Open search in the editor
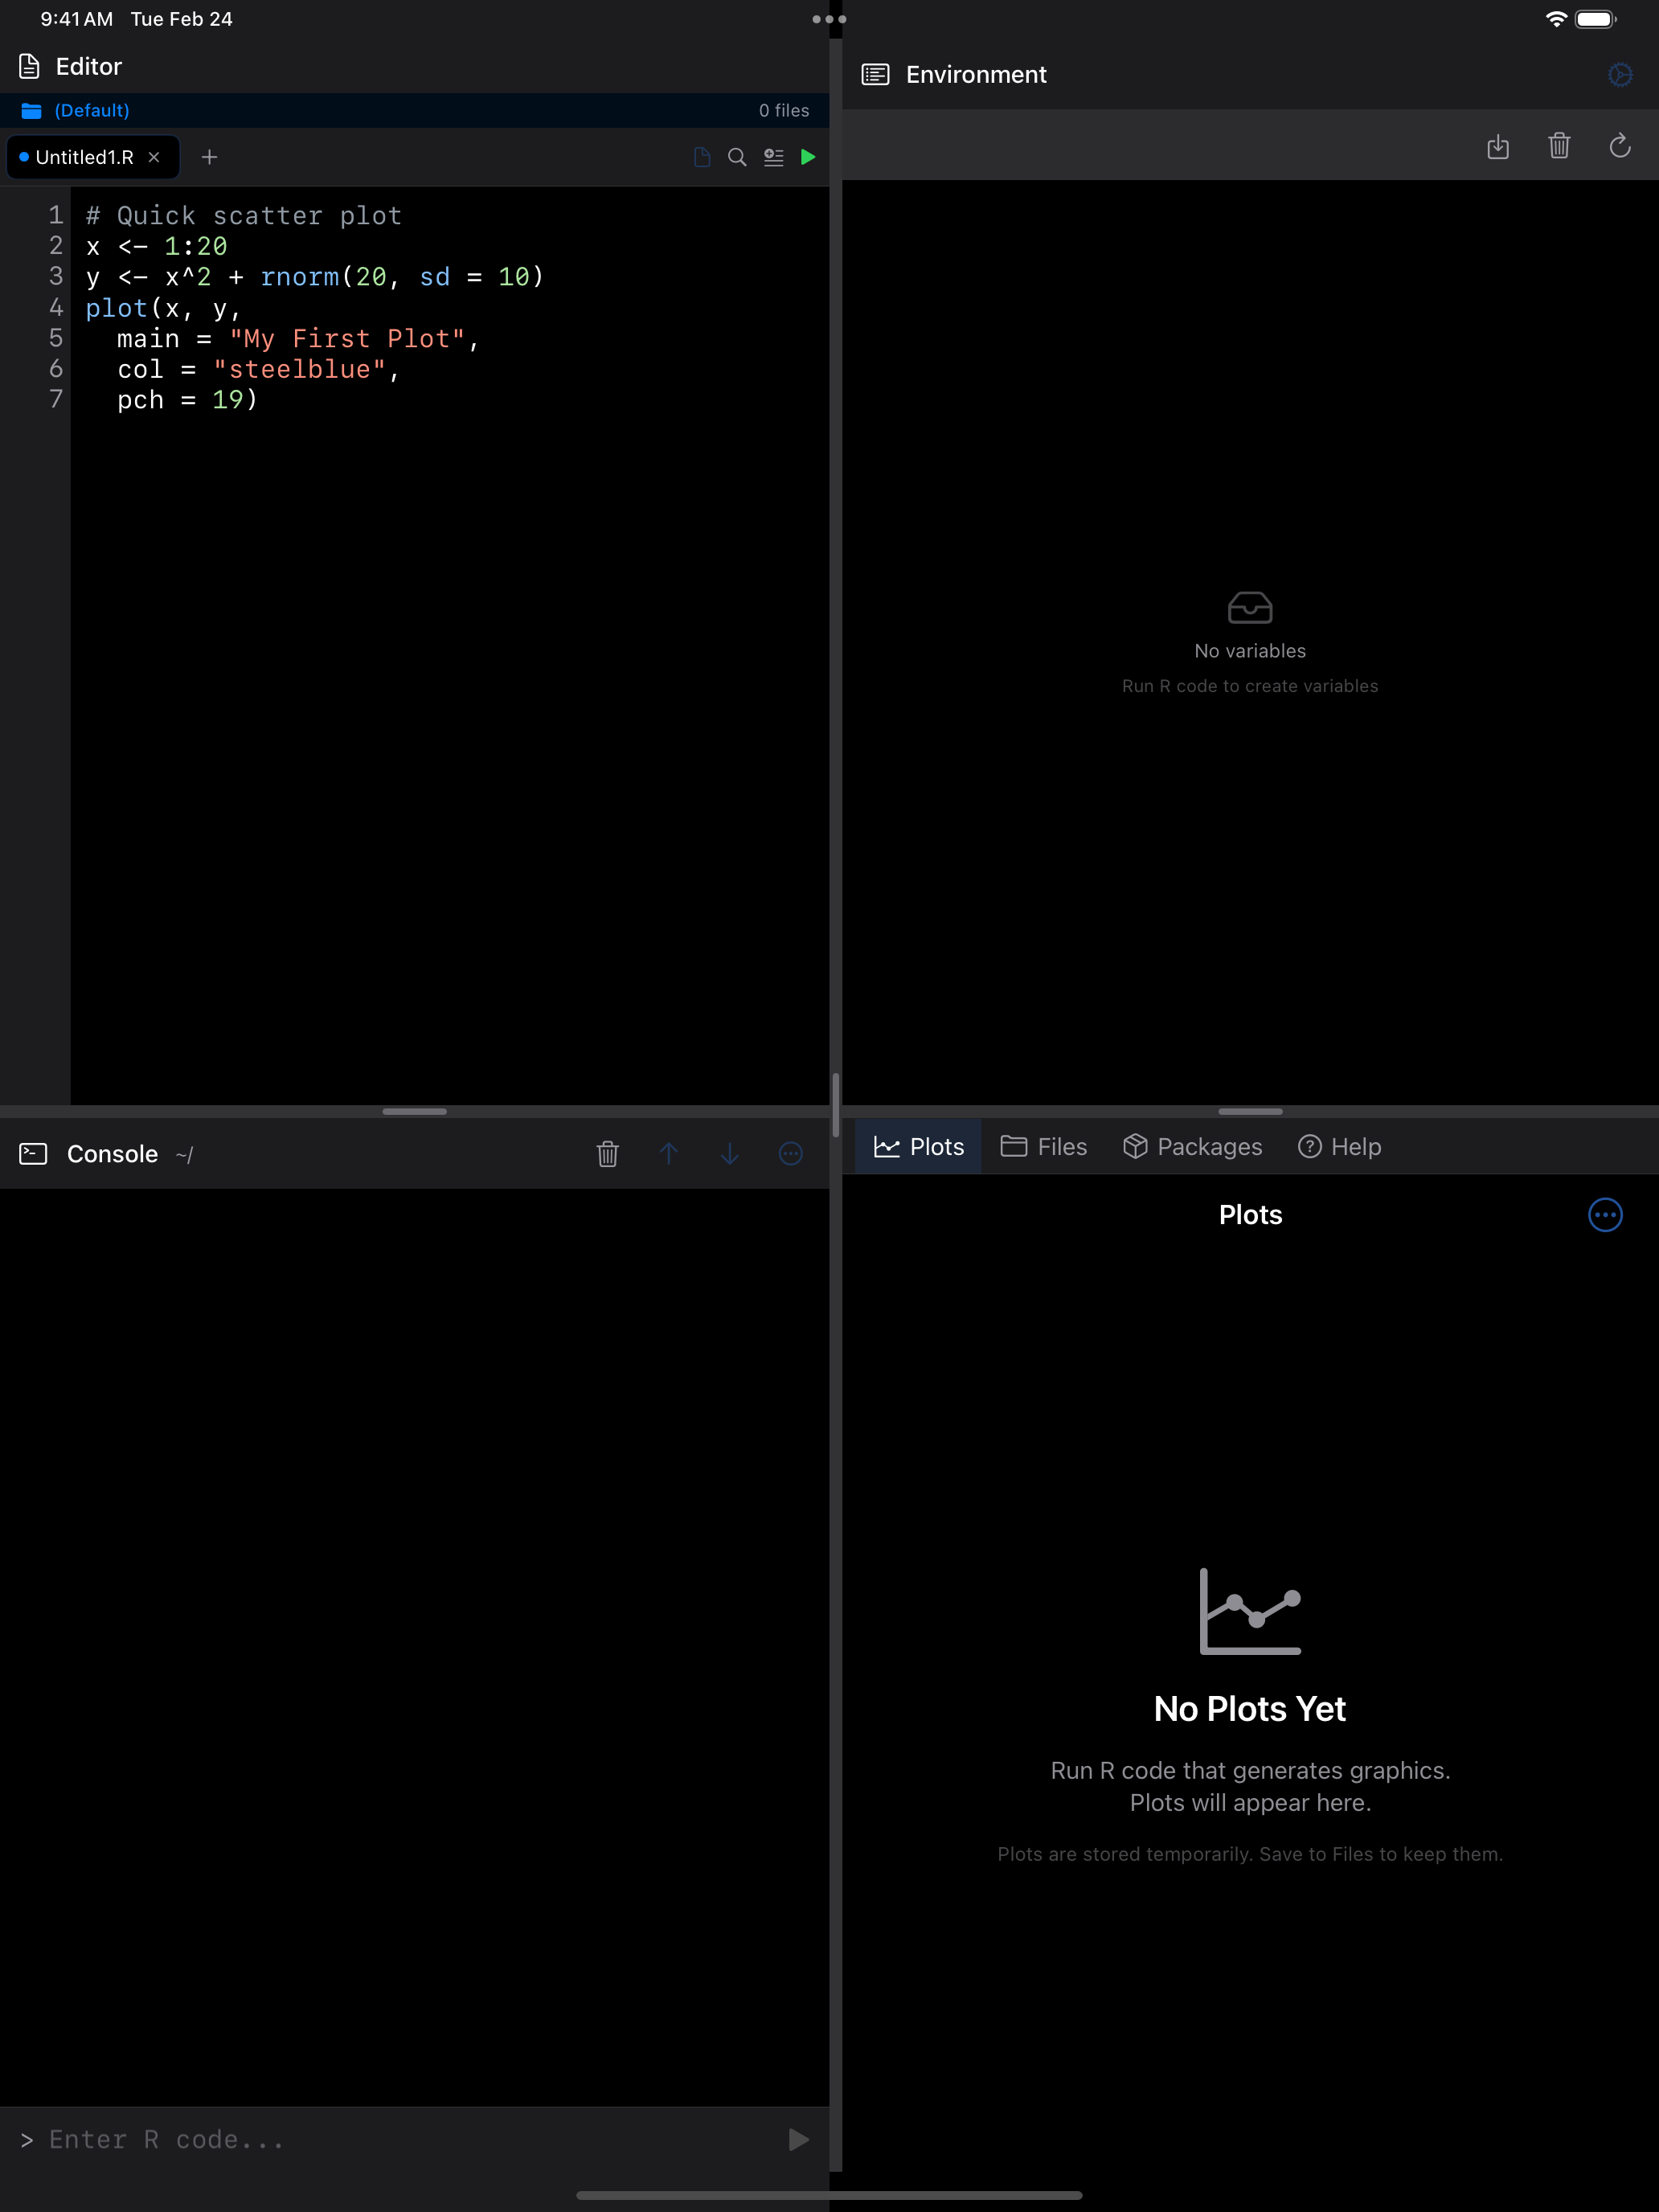This screenshot has height=2212, width=1659. coord(737,157)
